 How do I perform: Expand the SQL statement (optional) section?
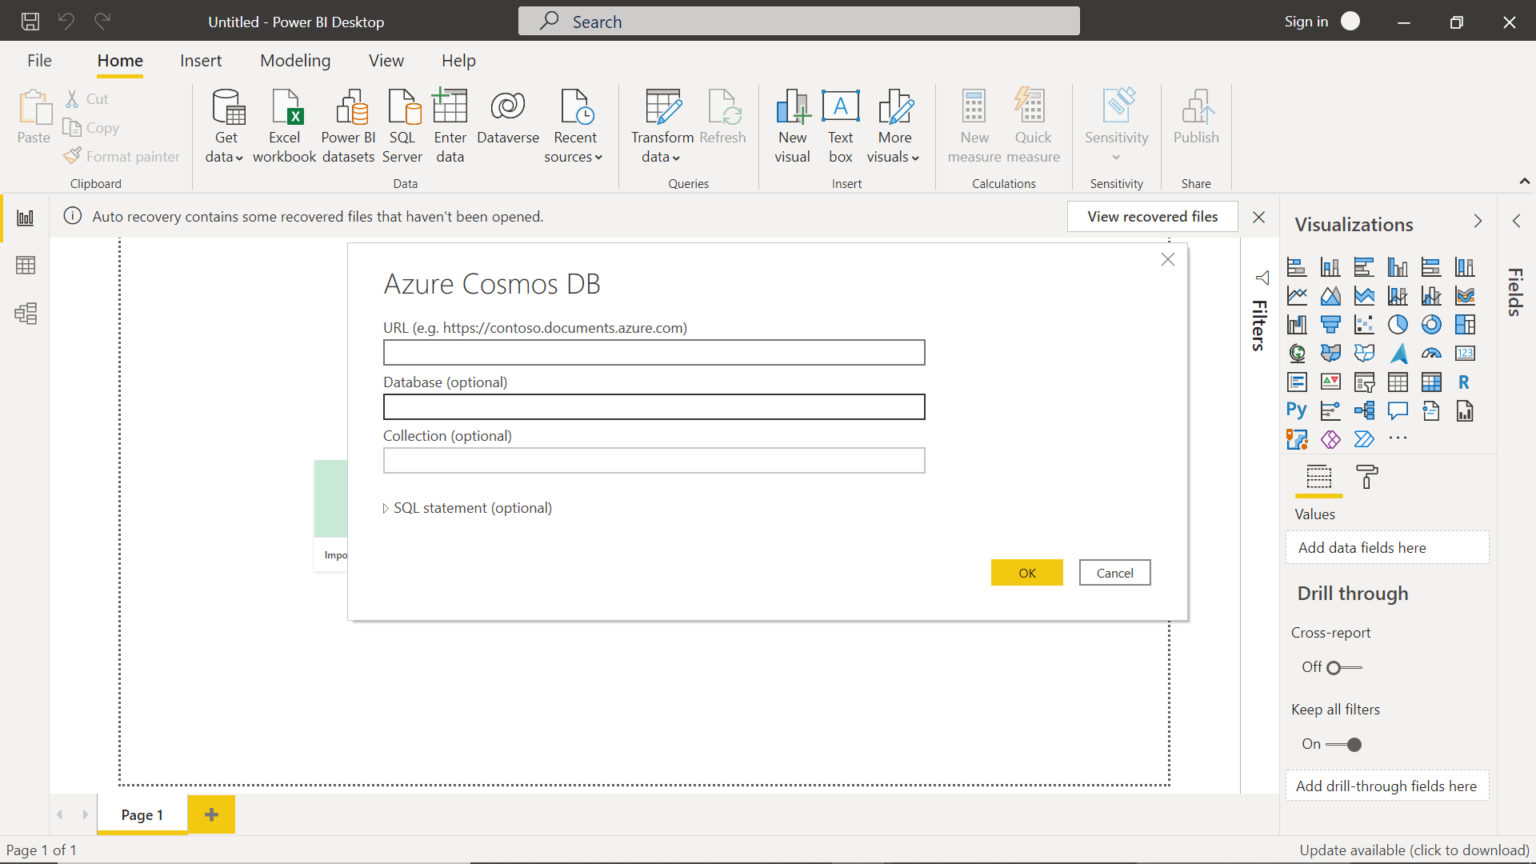[x=467, y=508]
